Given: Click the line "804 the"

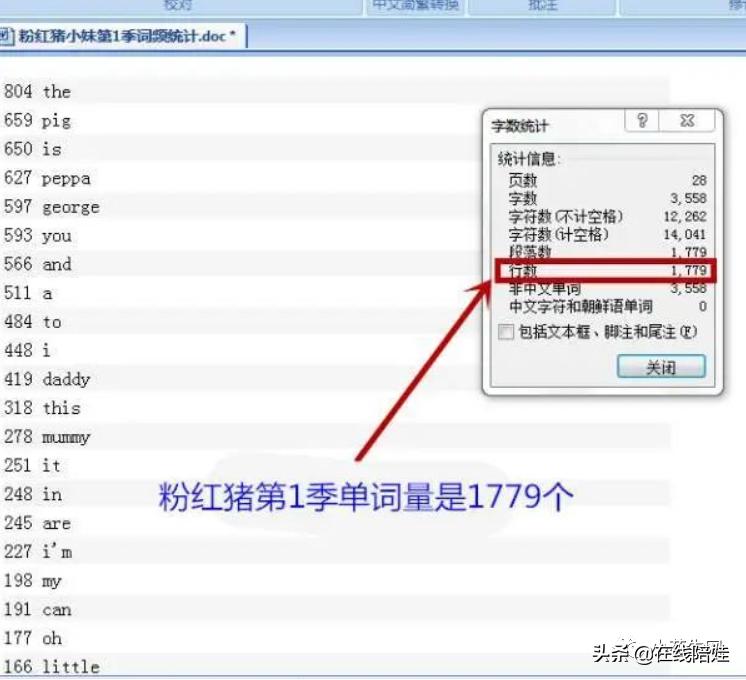Looking at the screenshot, I should pos(37,91).
